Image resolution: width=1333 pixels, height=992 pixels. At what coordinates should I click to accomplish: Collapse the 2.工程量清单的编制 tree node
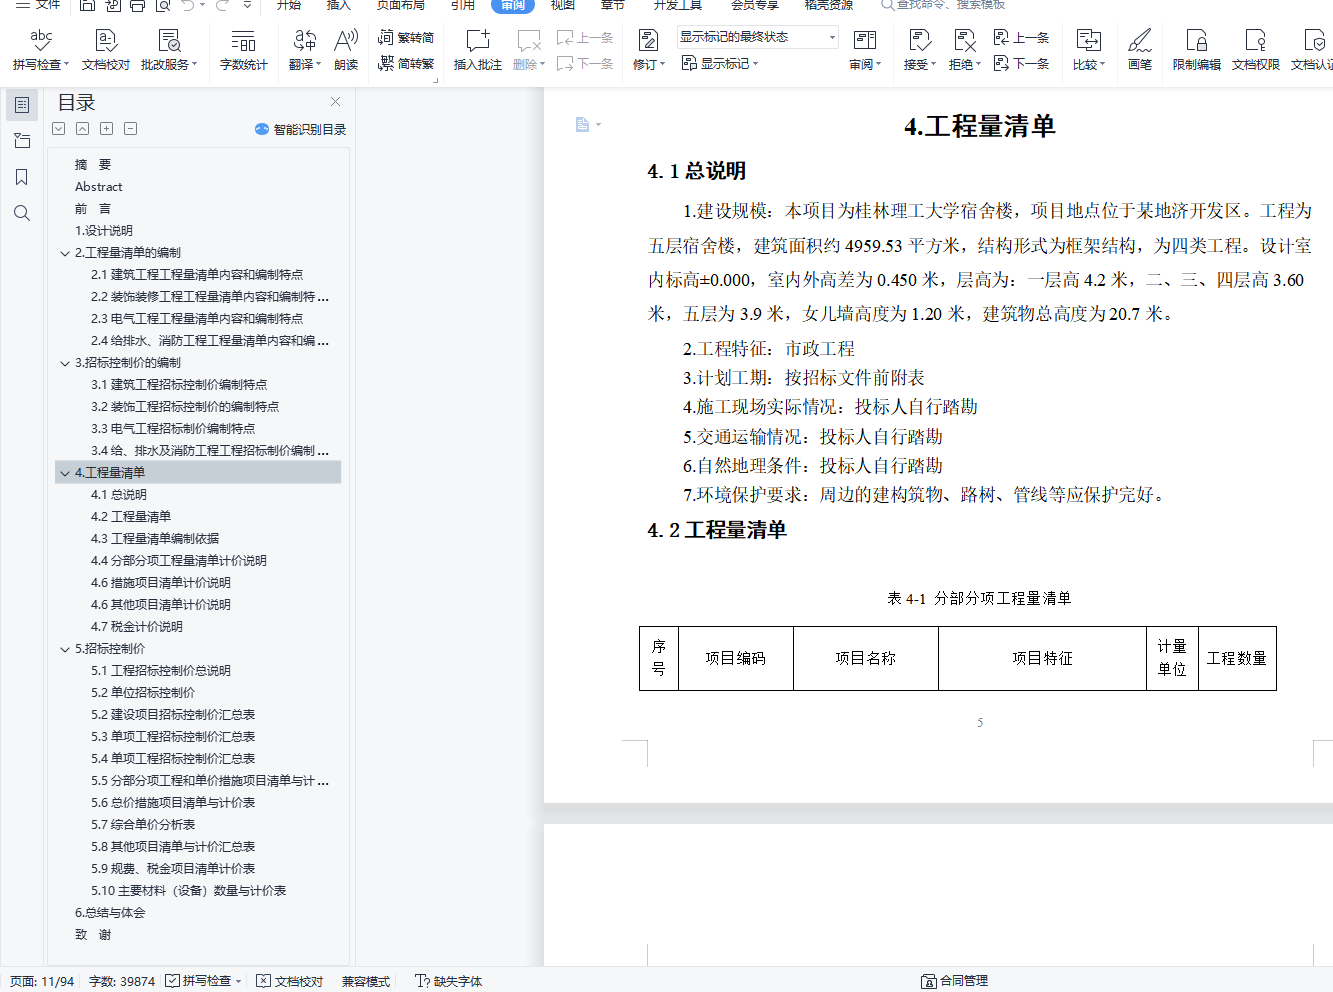[x=65, y=253]
